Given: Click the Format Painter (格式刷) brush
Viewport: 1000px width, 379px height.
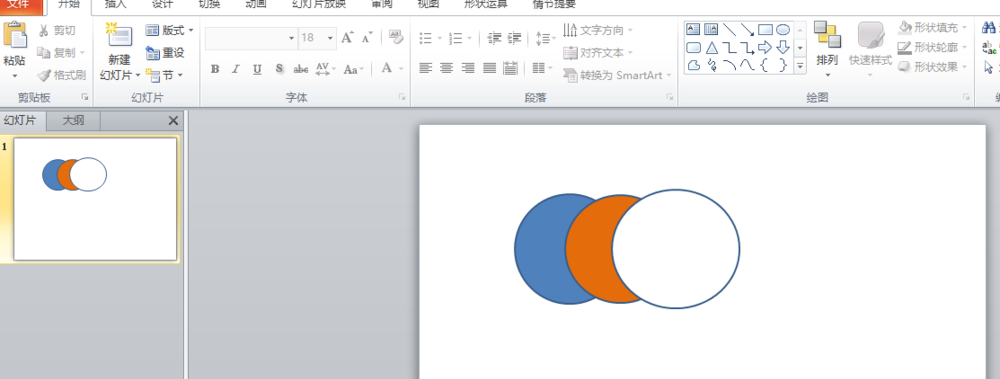Looking at the screenshot, I should tap(44, 75).
